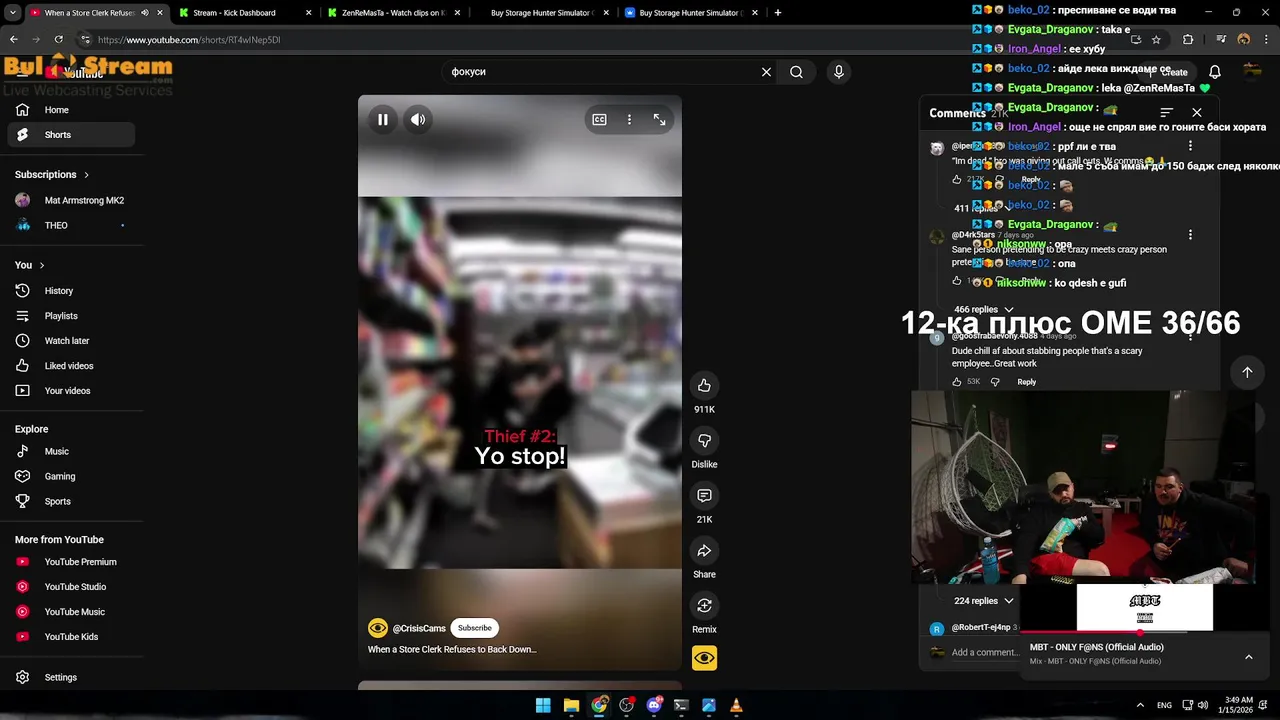Open options menu for @D4rk5tars comment
This screenshot has width=1280, height=720.
(1190, 235)
